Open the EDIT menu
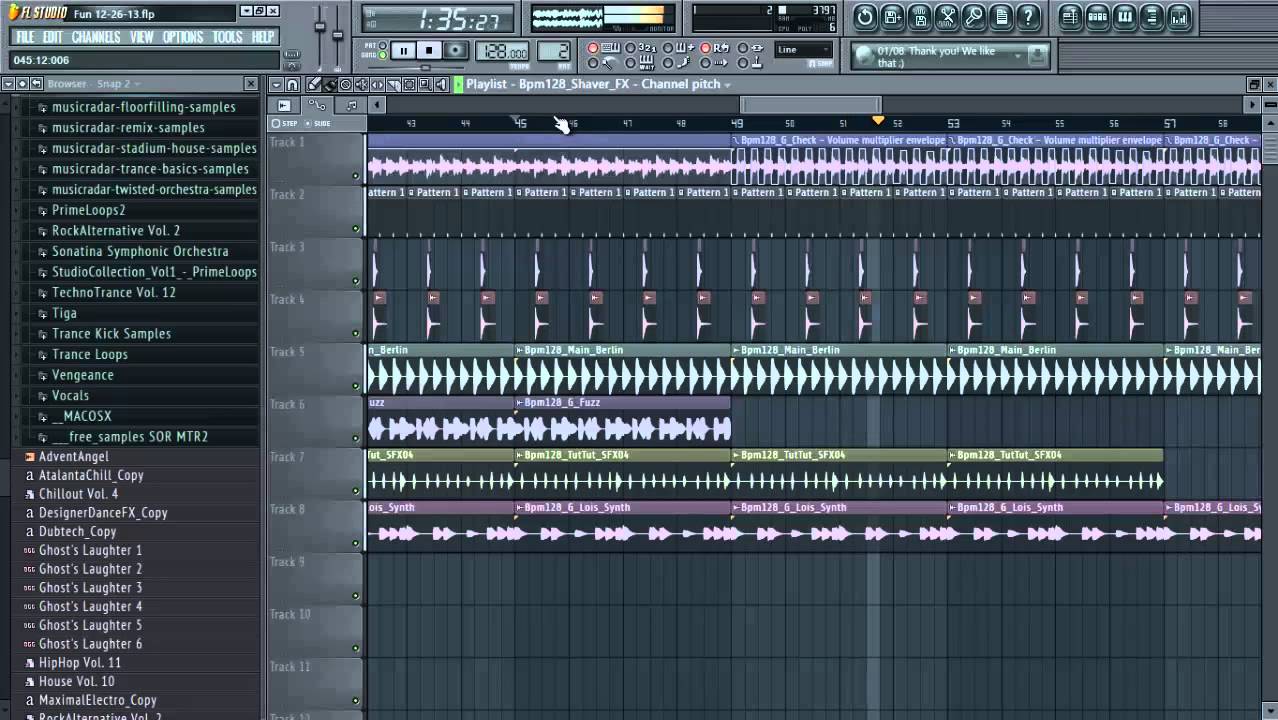Screen dimensions: 1278x720 53,37
